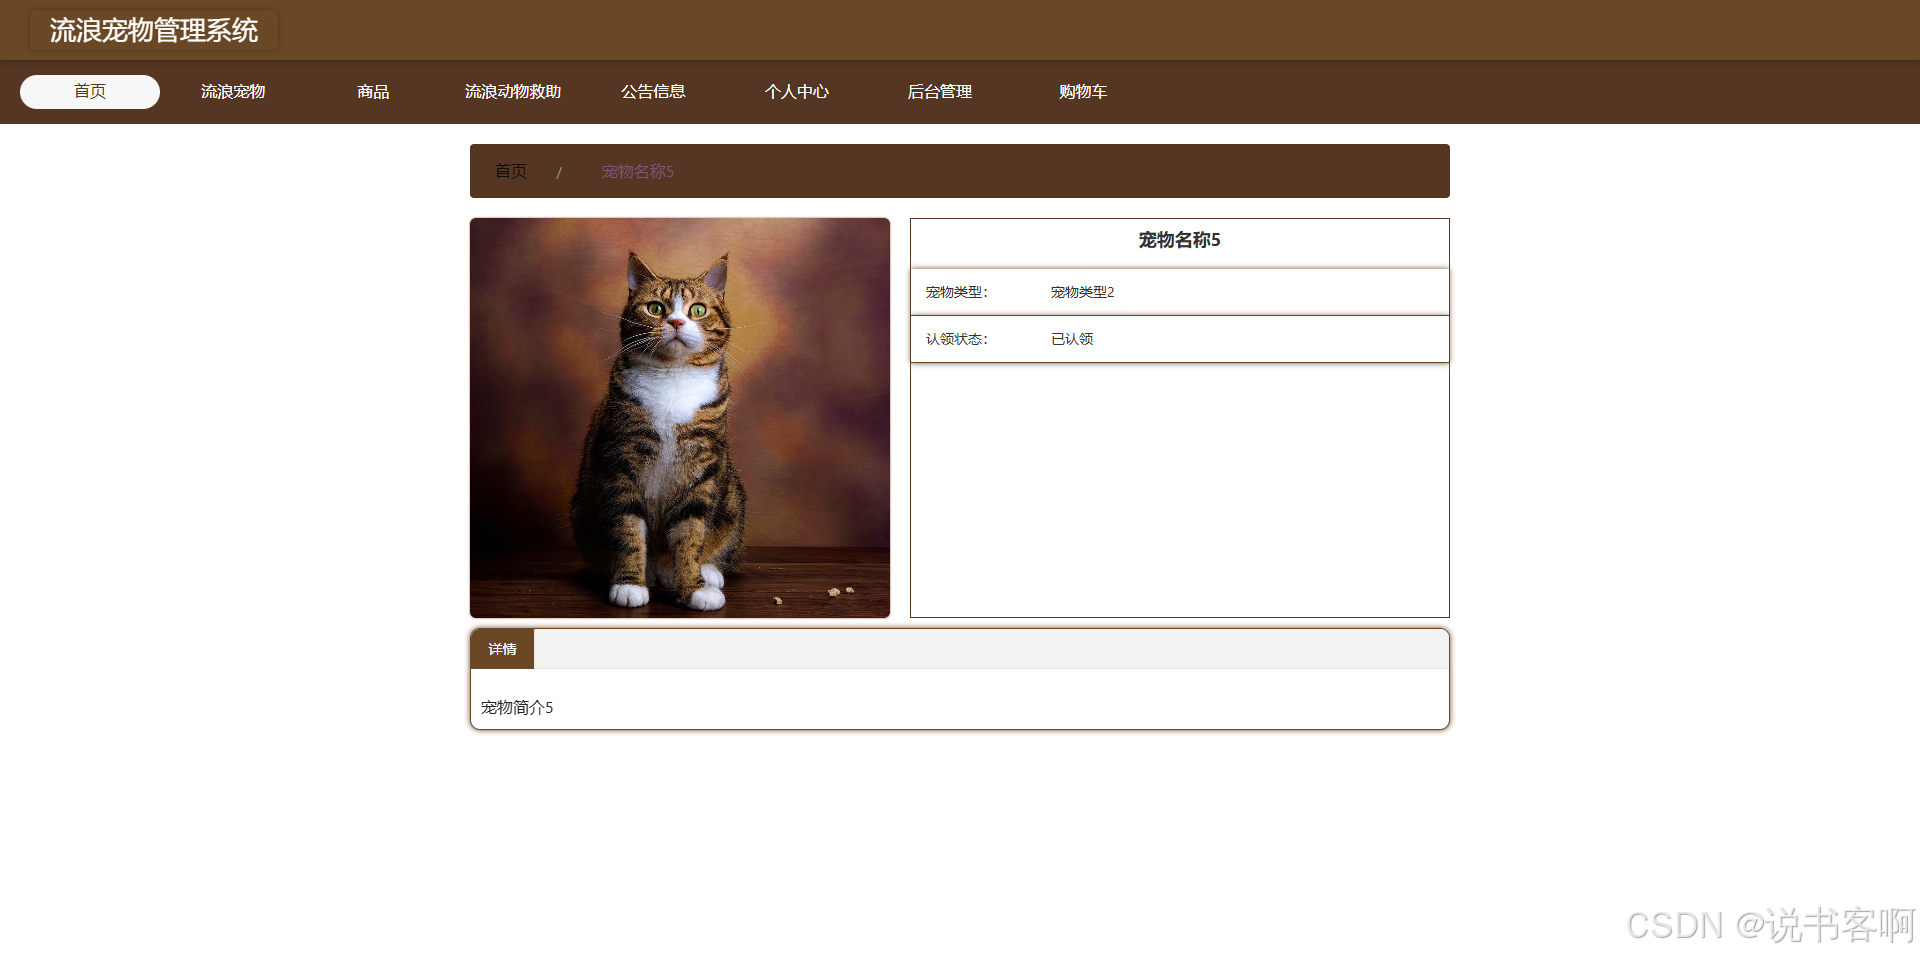Click the 宠物类型2 value

pyautogui.click(x=1082, y=292)
